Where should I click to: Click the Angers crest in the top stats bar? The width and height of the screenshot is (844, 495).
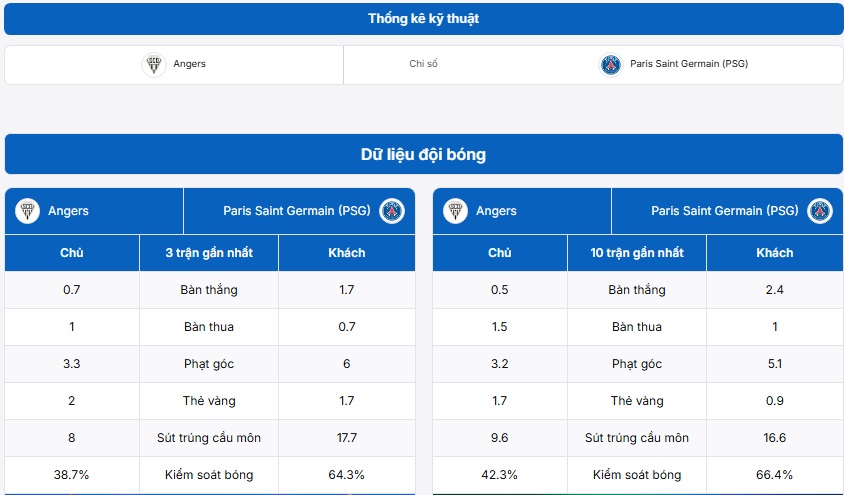point(154,64)
